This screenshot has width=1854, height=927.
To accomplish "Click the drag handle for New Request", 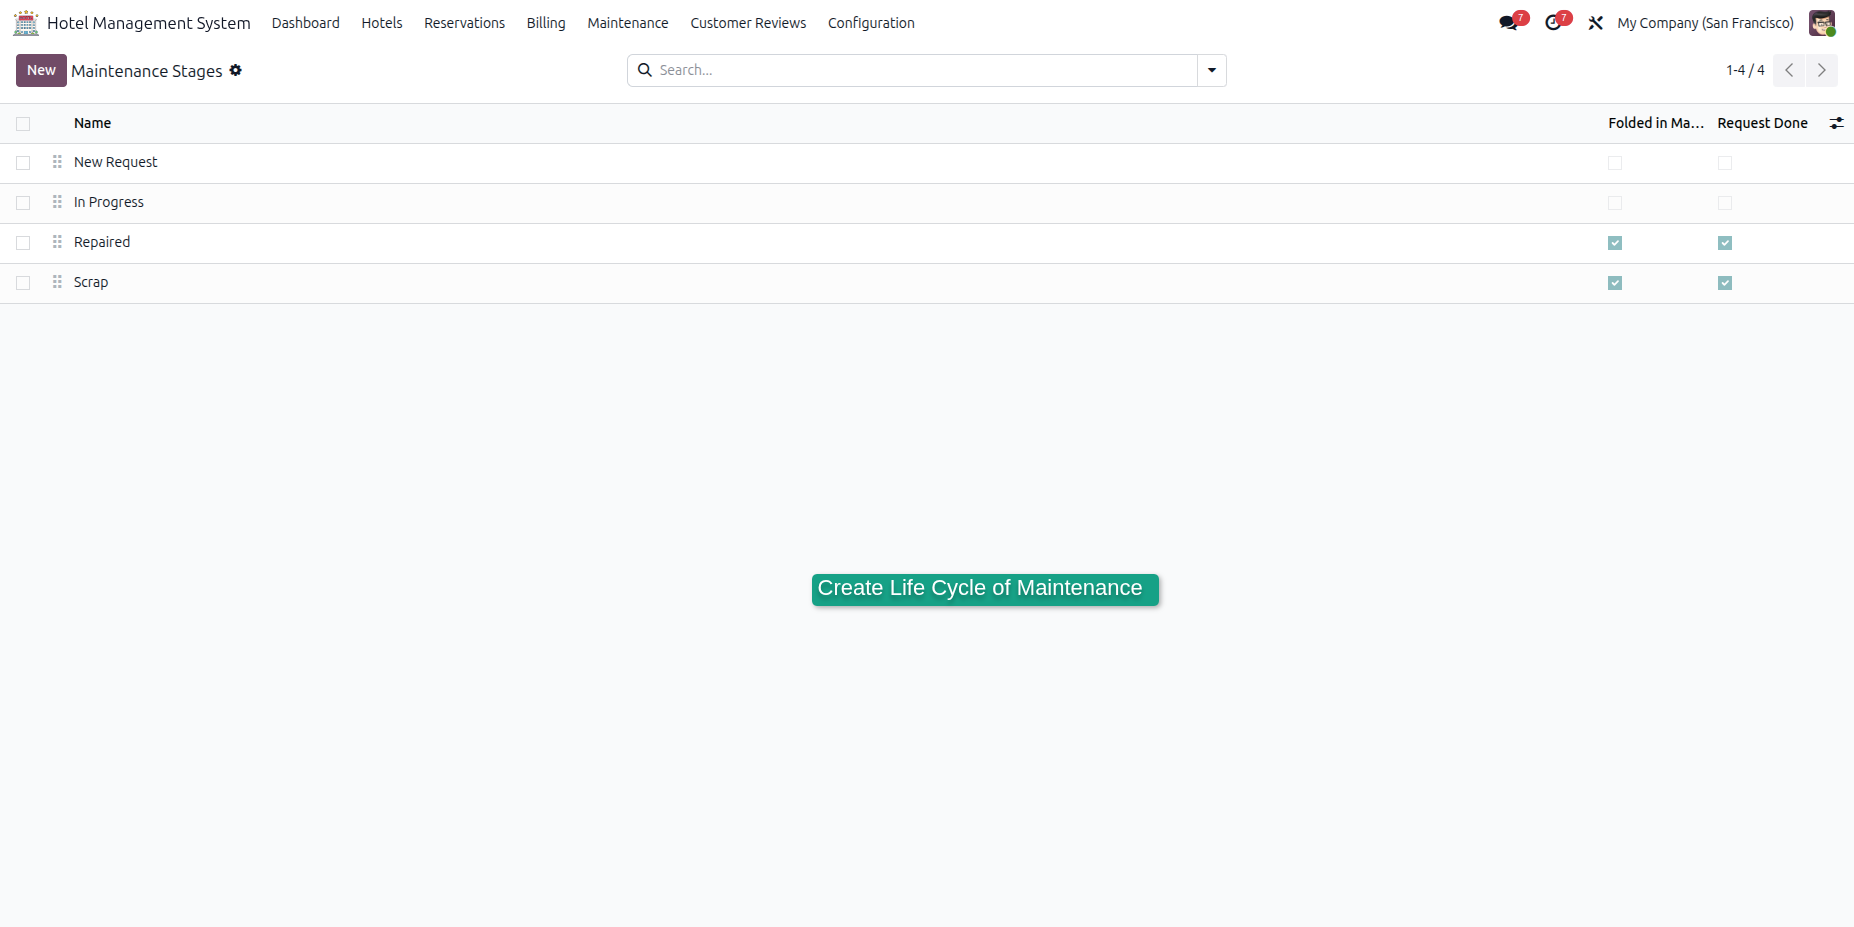I will tap(57, 162).
